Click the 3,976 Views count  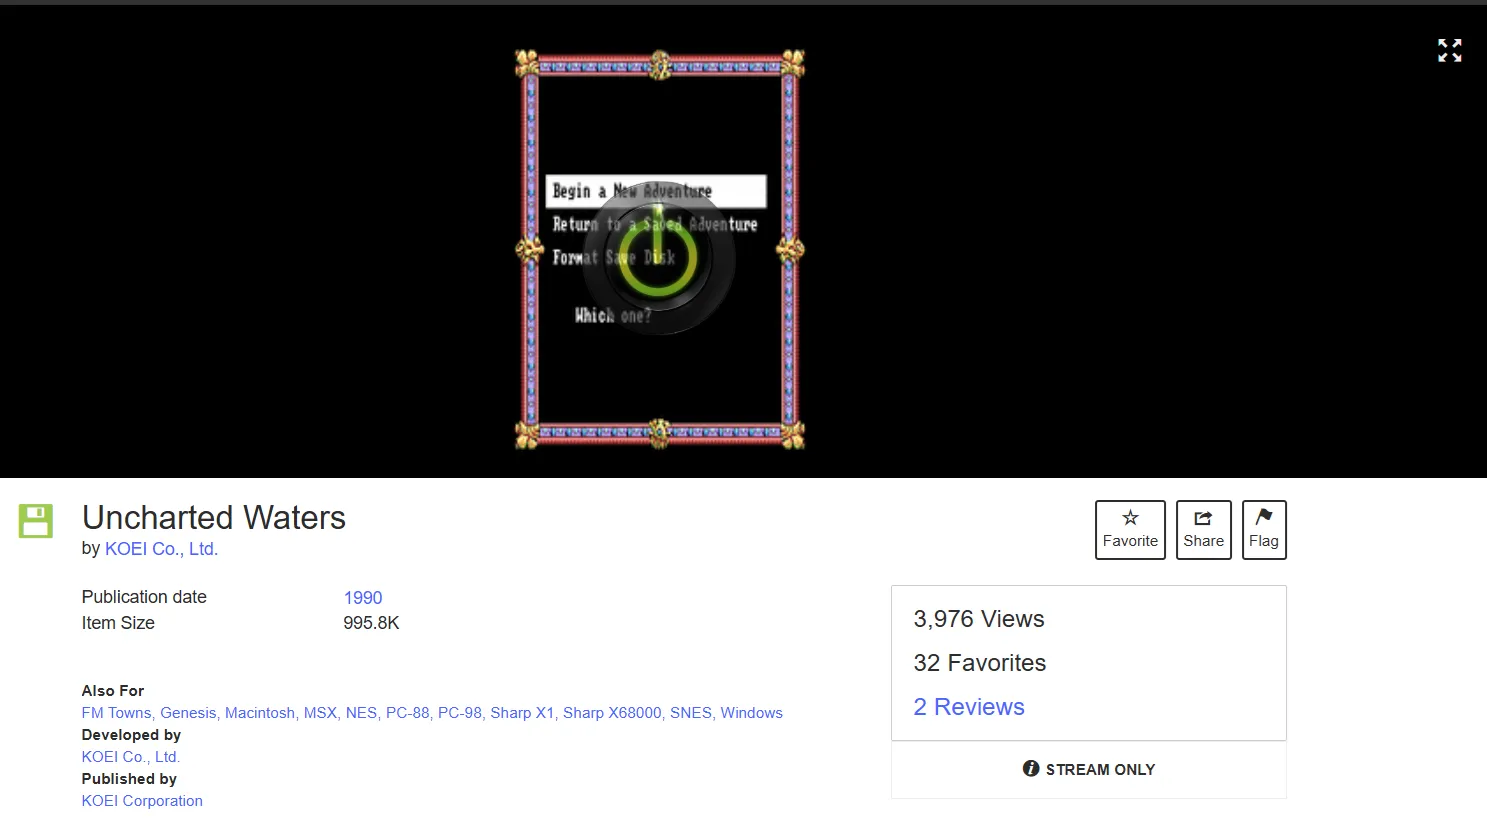pyautogui.click(x=979, y=619)
